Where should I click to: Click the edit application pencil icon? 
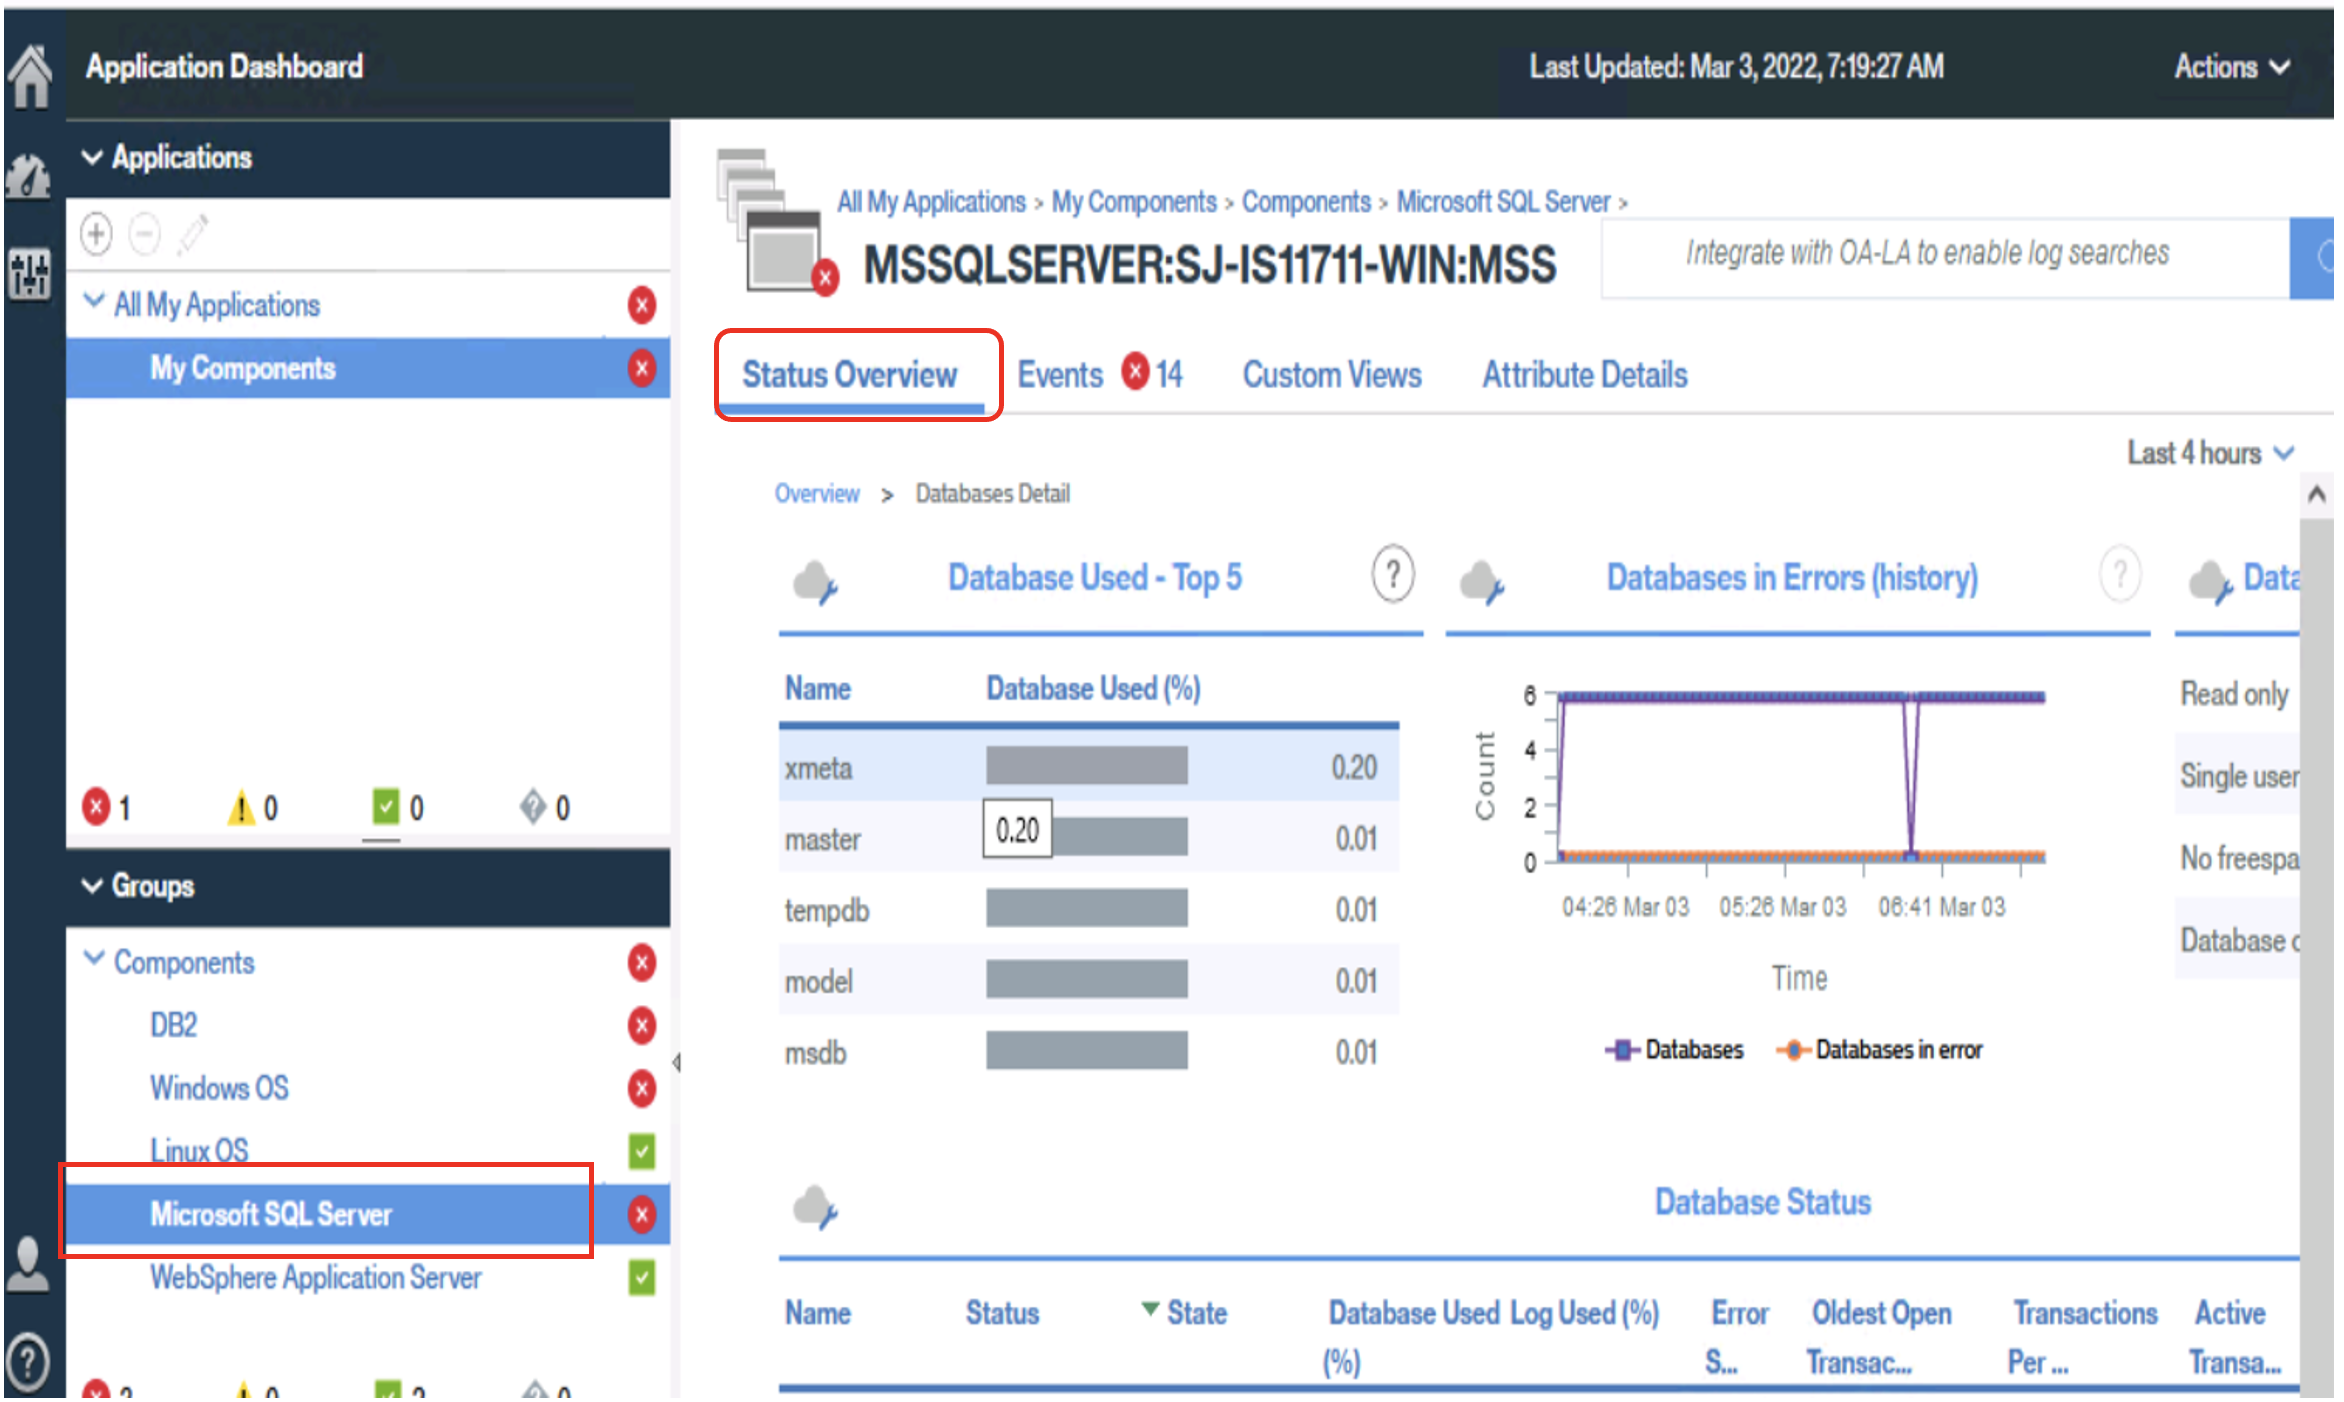192,235
